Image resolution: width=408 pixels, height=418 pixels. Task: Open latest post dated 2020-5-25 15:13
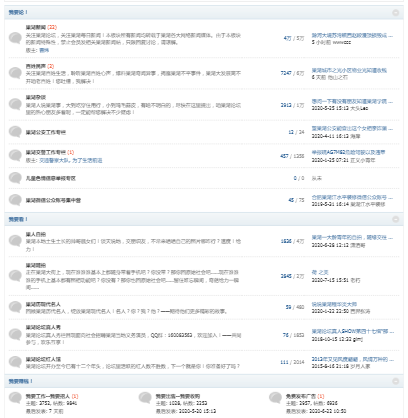pyautogui.click(x=352, y=101)
